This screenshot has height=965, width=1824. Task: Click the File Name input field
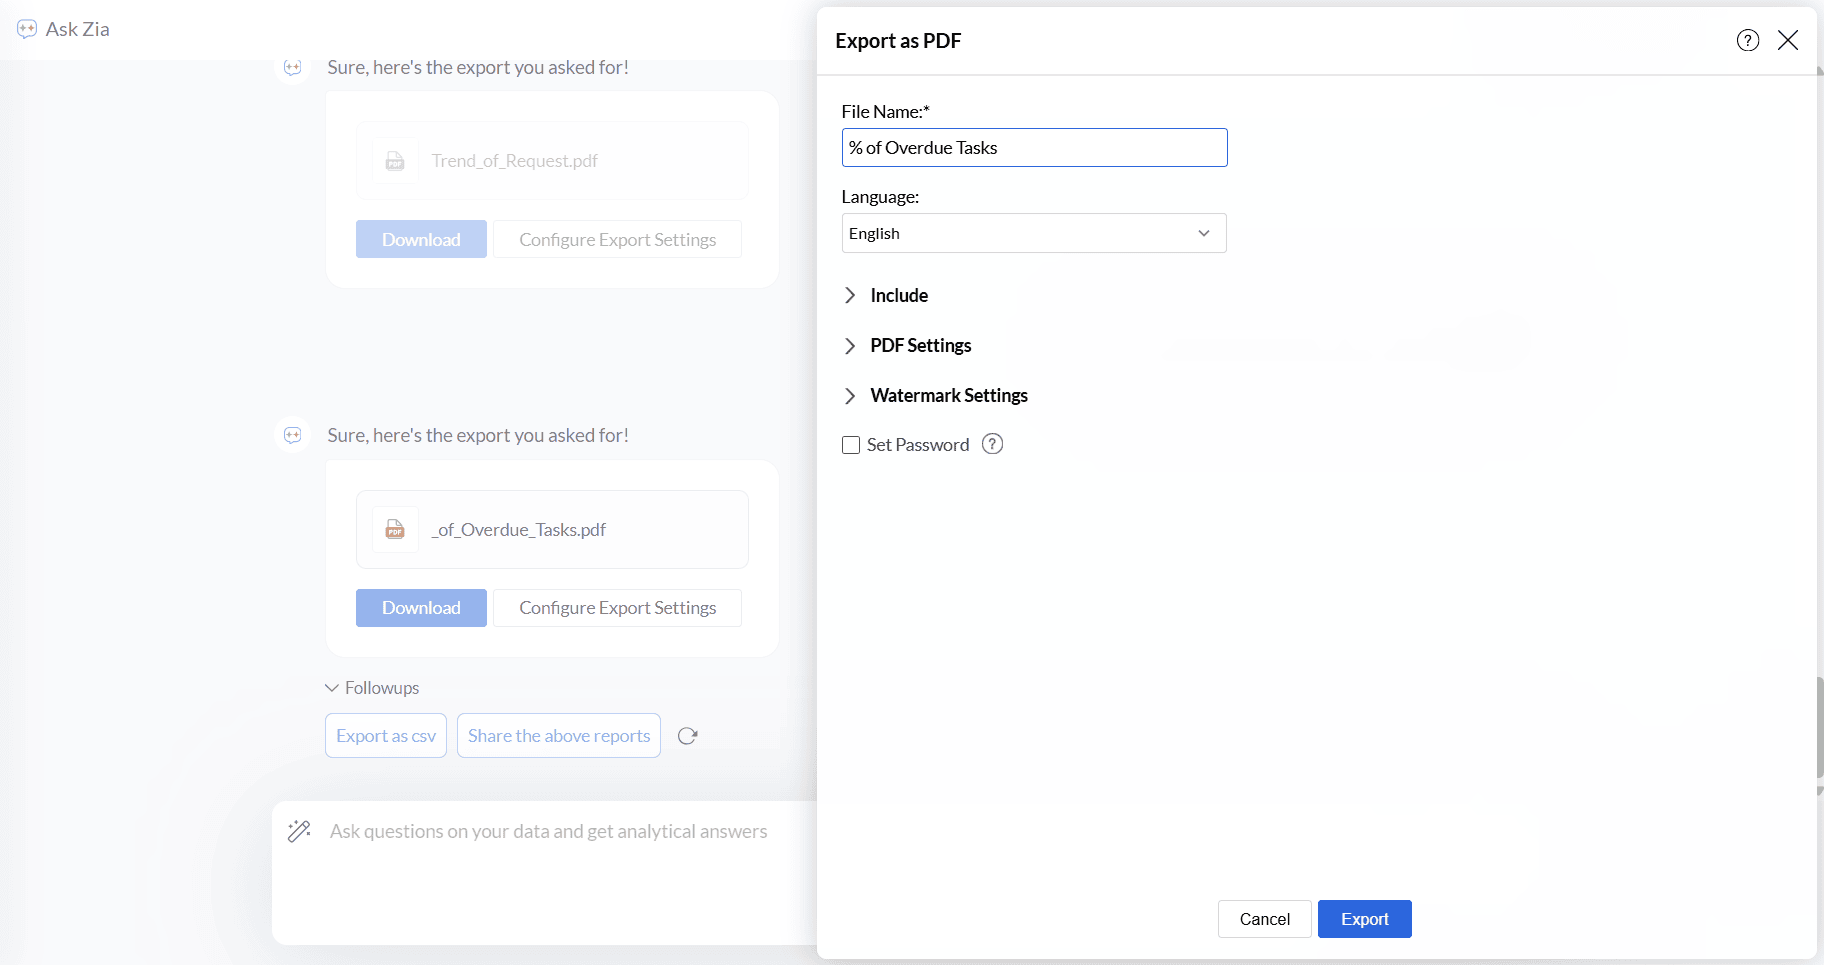point(1033,148)
